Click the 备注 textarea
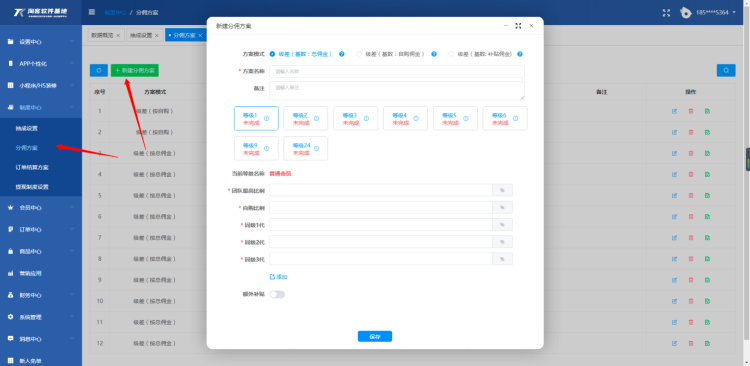Screen dimensions: 750x366 (397, 90)
